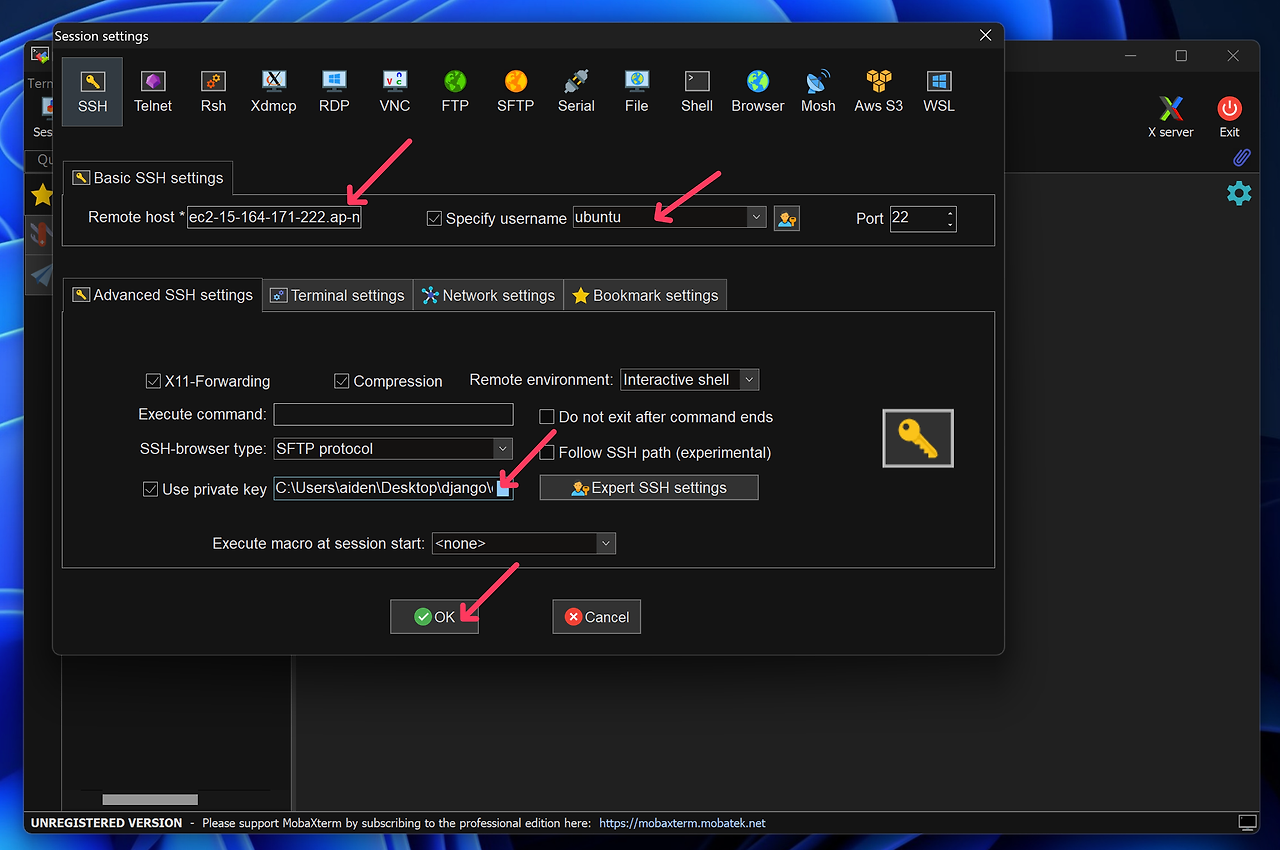Select the Telnet session type
Viewport: 1280px width, 850px height.
[x=153, y=92]
